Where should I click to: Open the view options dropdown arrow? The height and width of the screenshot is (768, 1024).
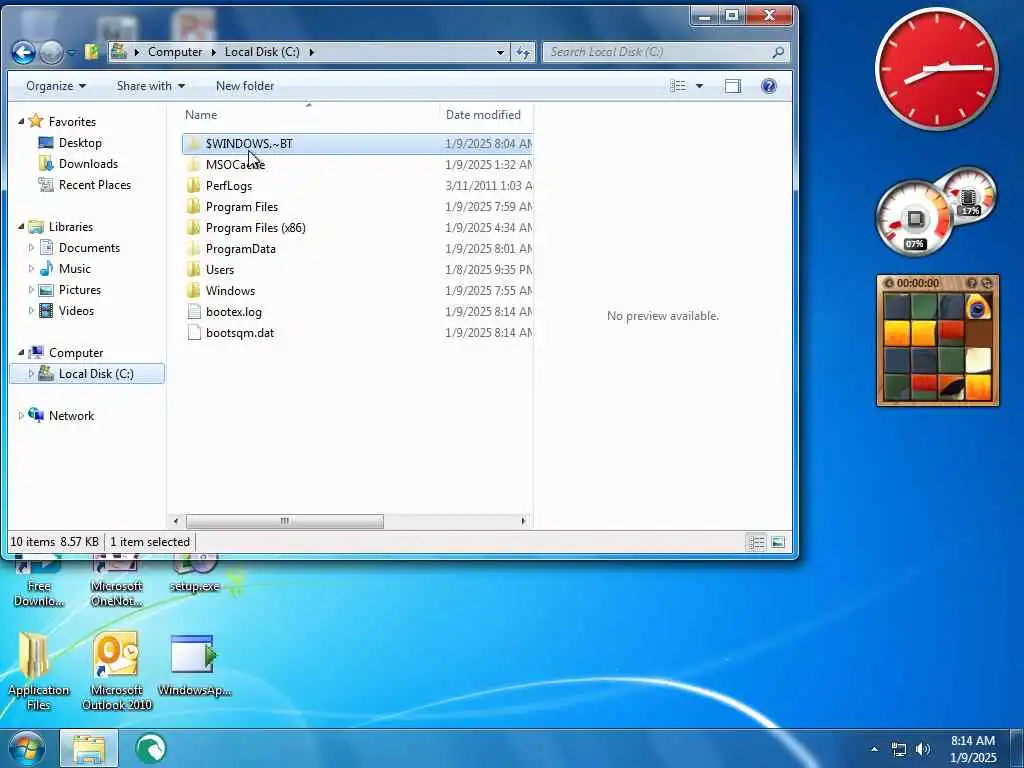(x=699, y=86)
